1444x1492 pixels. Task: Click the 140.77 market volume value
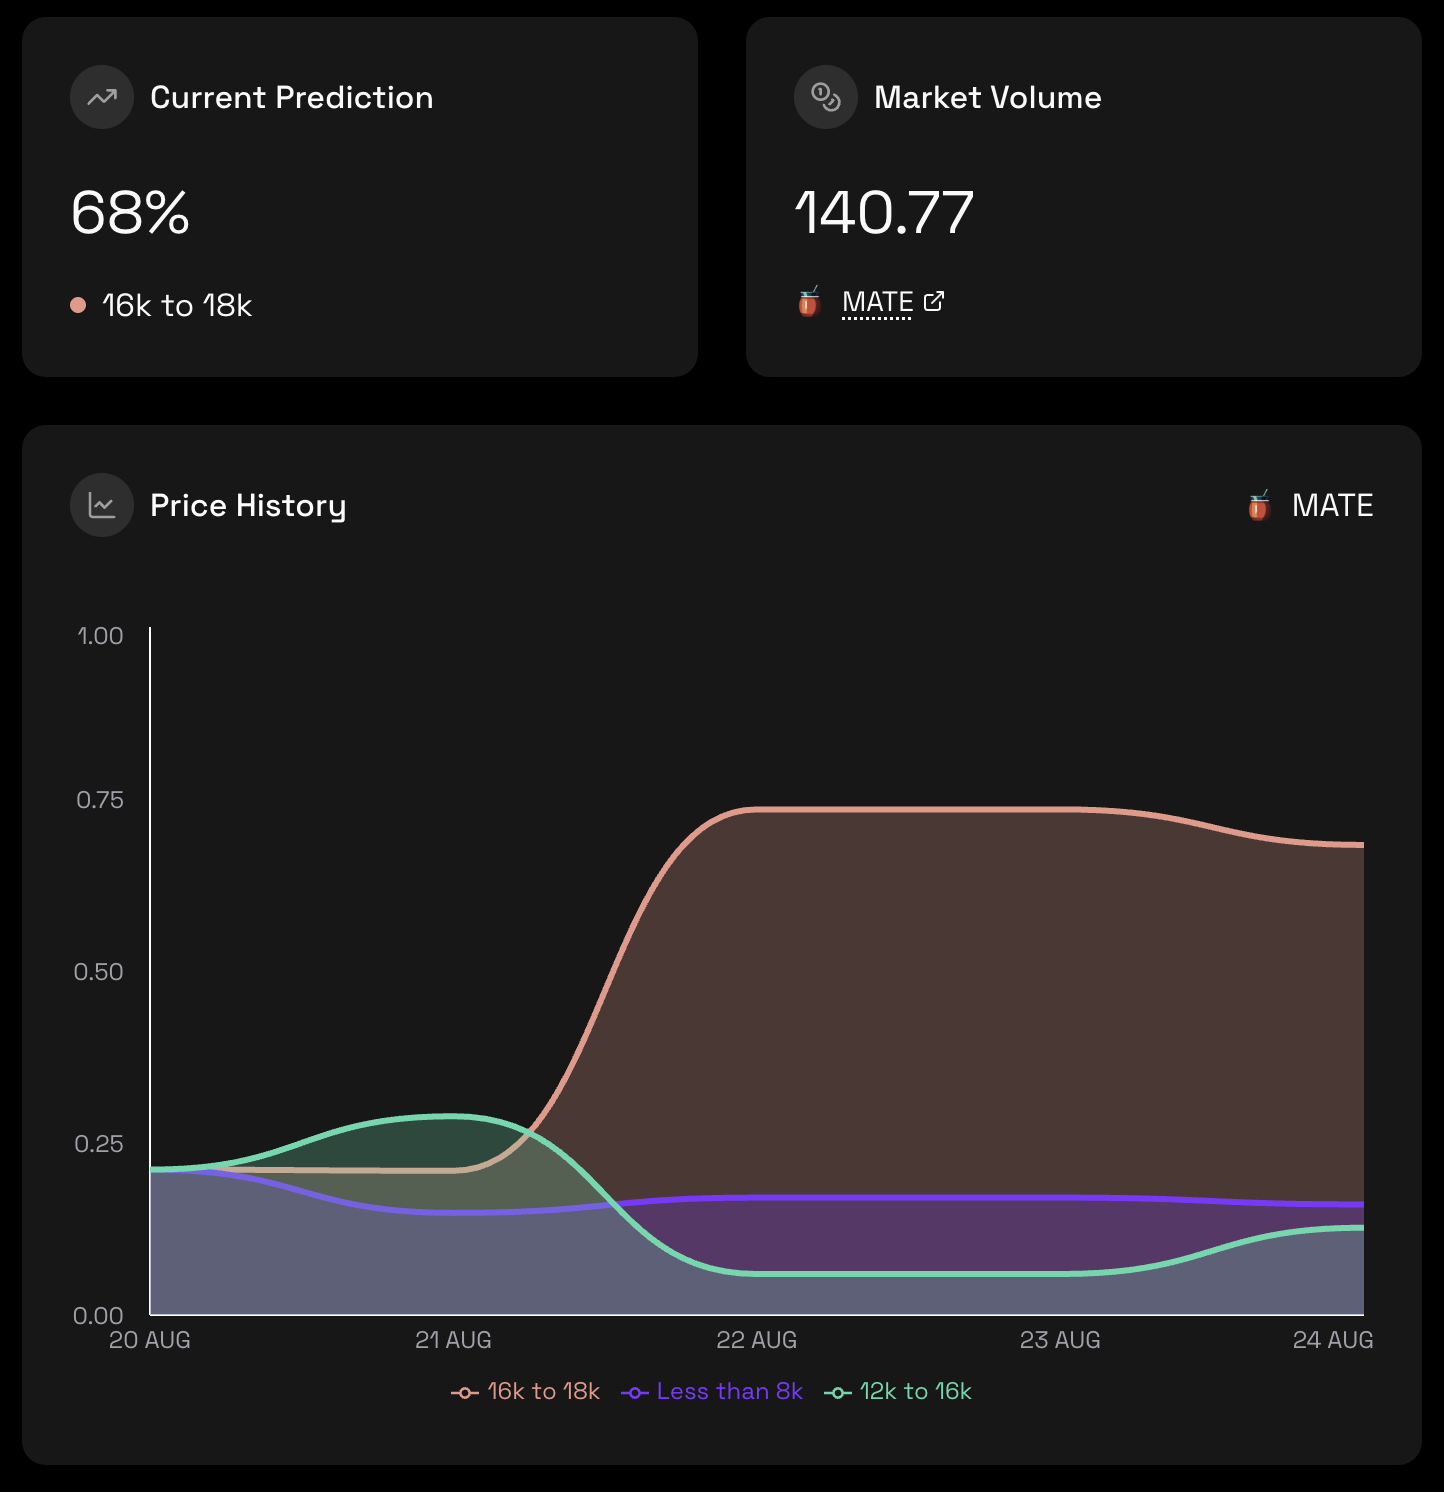click(884, 212)
